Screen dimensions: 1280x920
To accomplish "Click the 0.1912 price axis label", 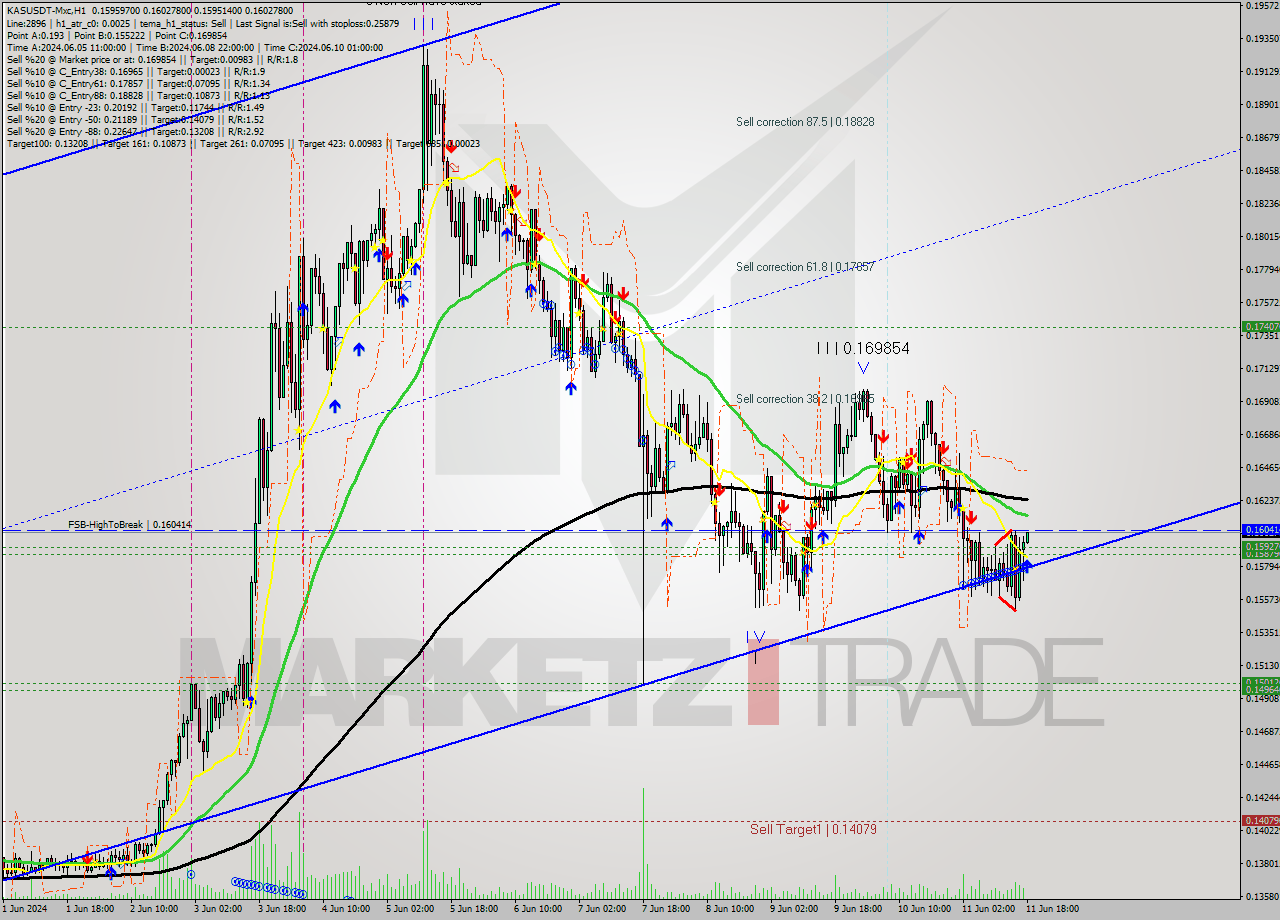I will [1263, 72].
